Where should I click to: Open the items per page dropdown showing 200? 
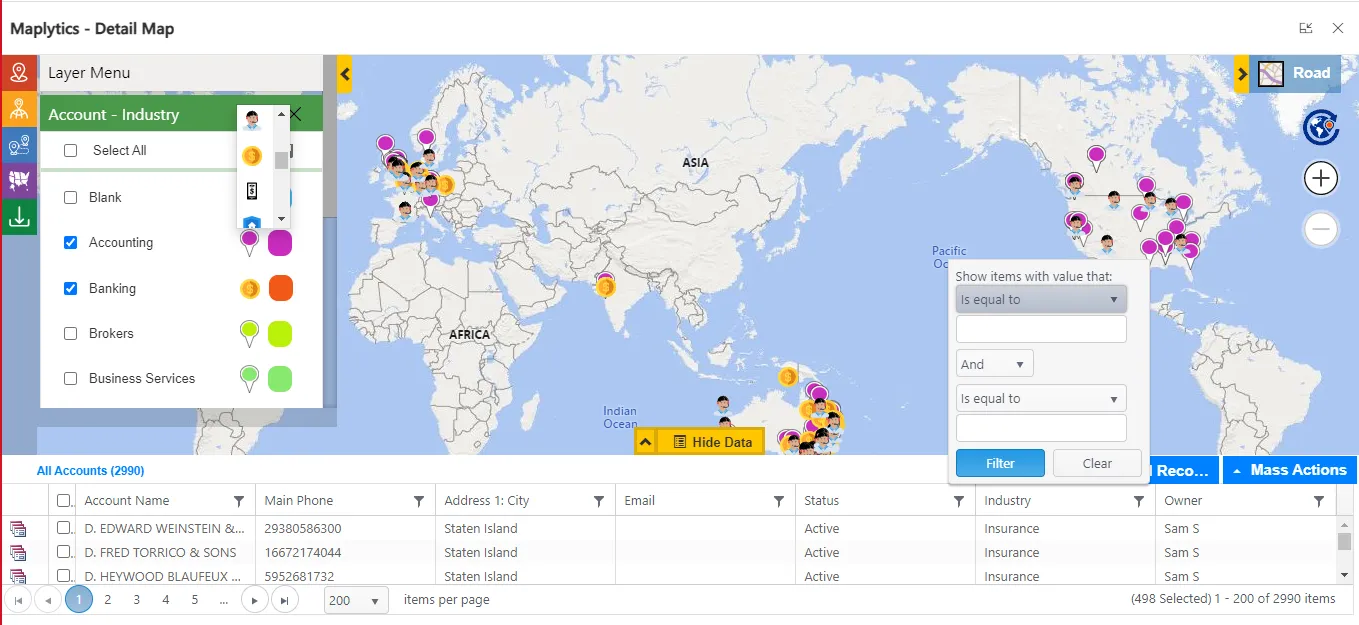pyautogui.click(x=355, y=600)
